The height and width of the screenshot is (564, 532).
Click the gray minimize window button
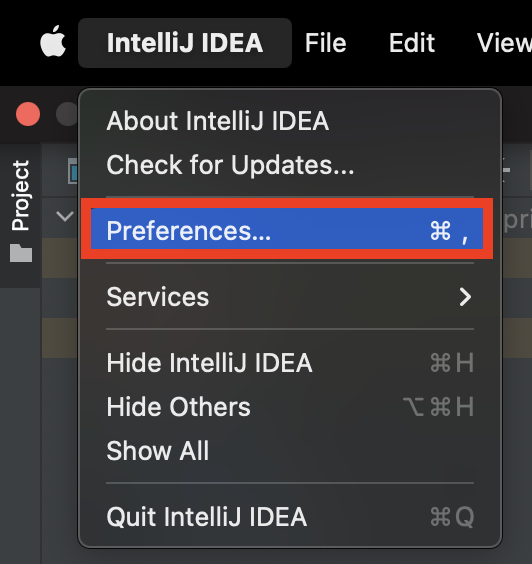click(x=67, y=114)
